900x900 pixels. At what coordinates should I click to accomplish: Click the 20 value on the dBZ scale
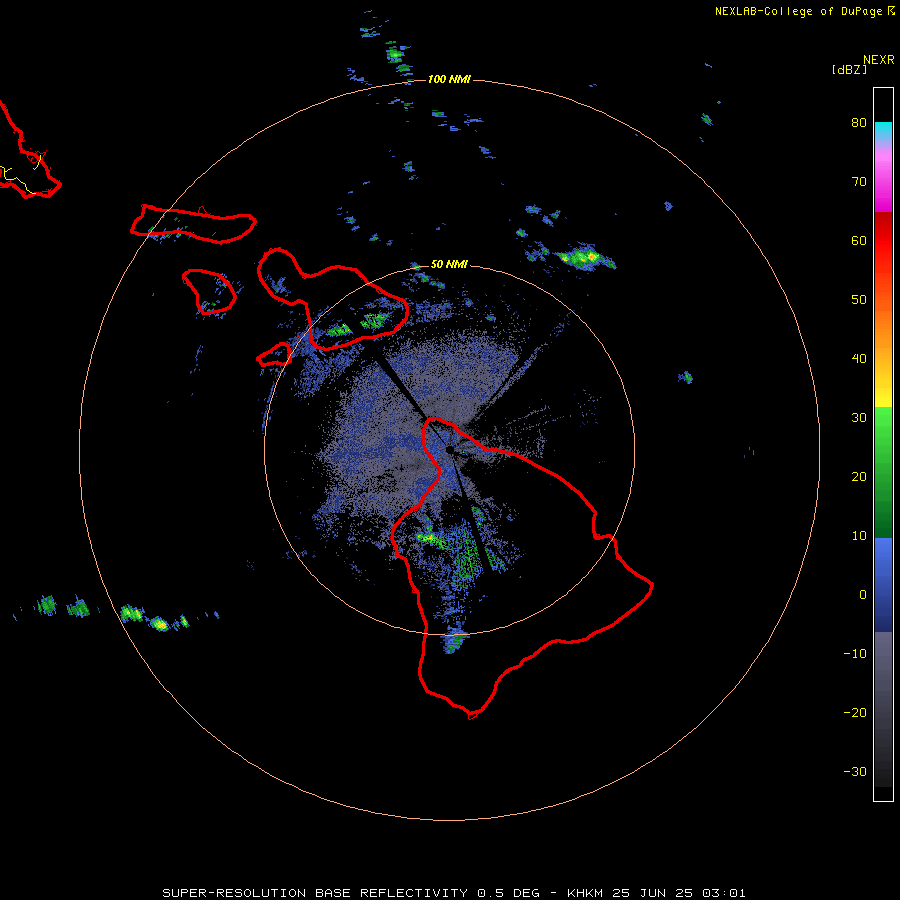859,477
